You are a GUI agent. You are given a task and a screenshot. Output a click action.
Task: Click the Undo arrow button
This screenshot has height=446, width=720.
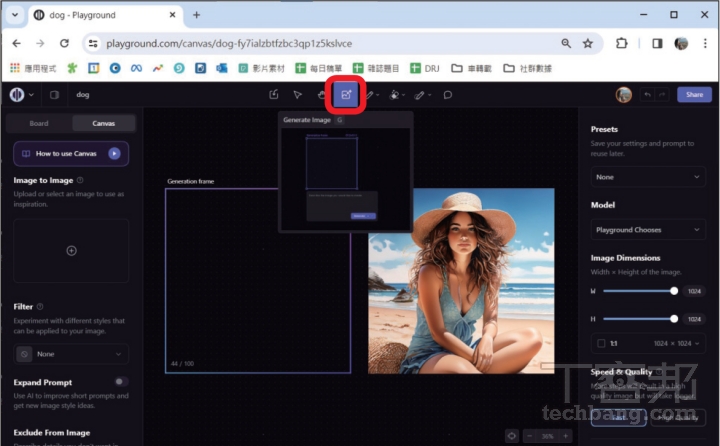click(647, 95)
